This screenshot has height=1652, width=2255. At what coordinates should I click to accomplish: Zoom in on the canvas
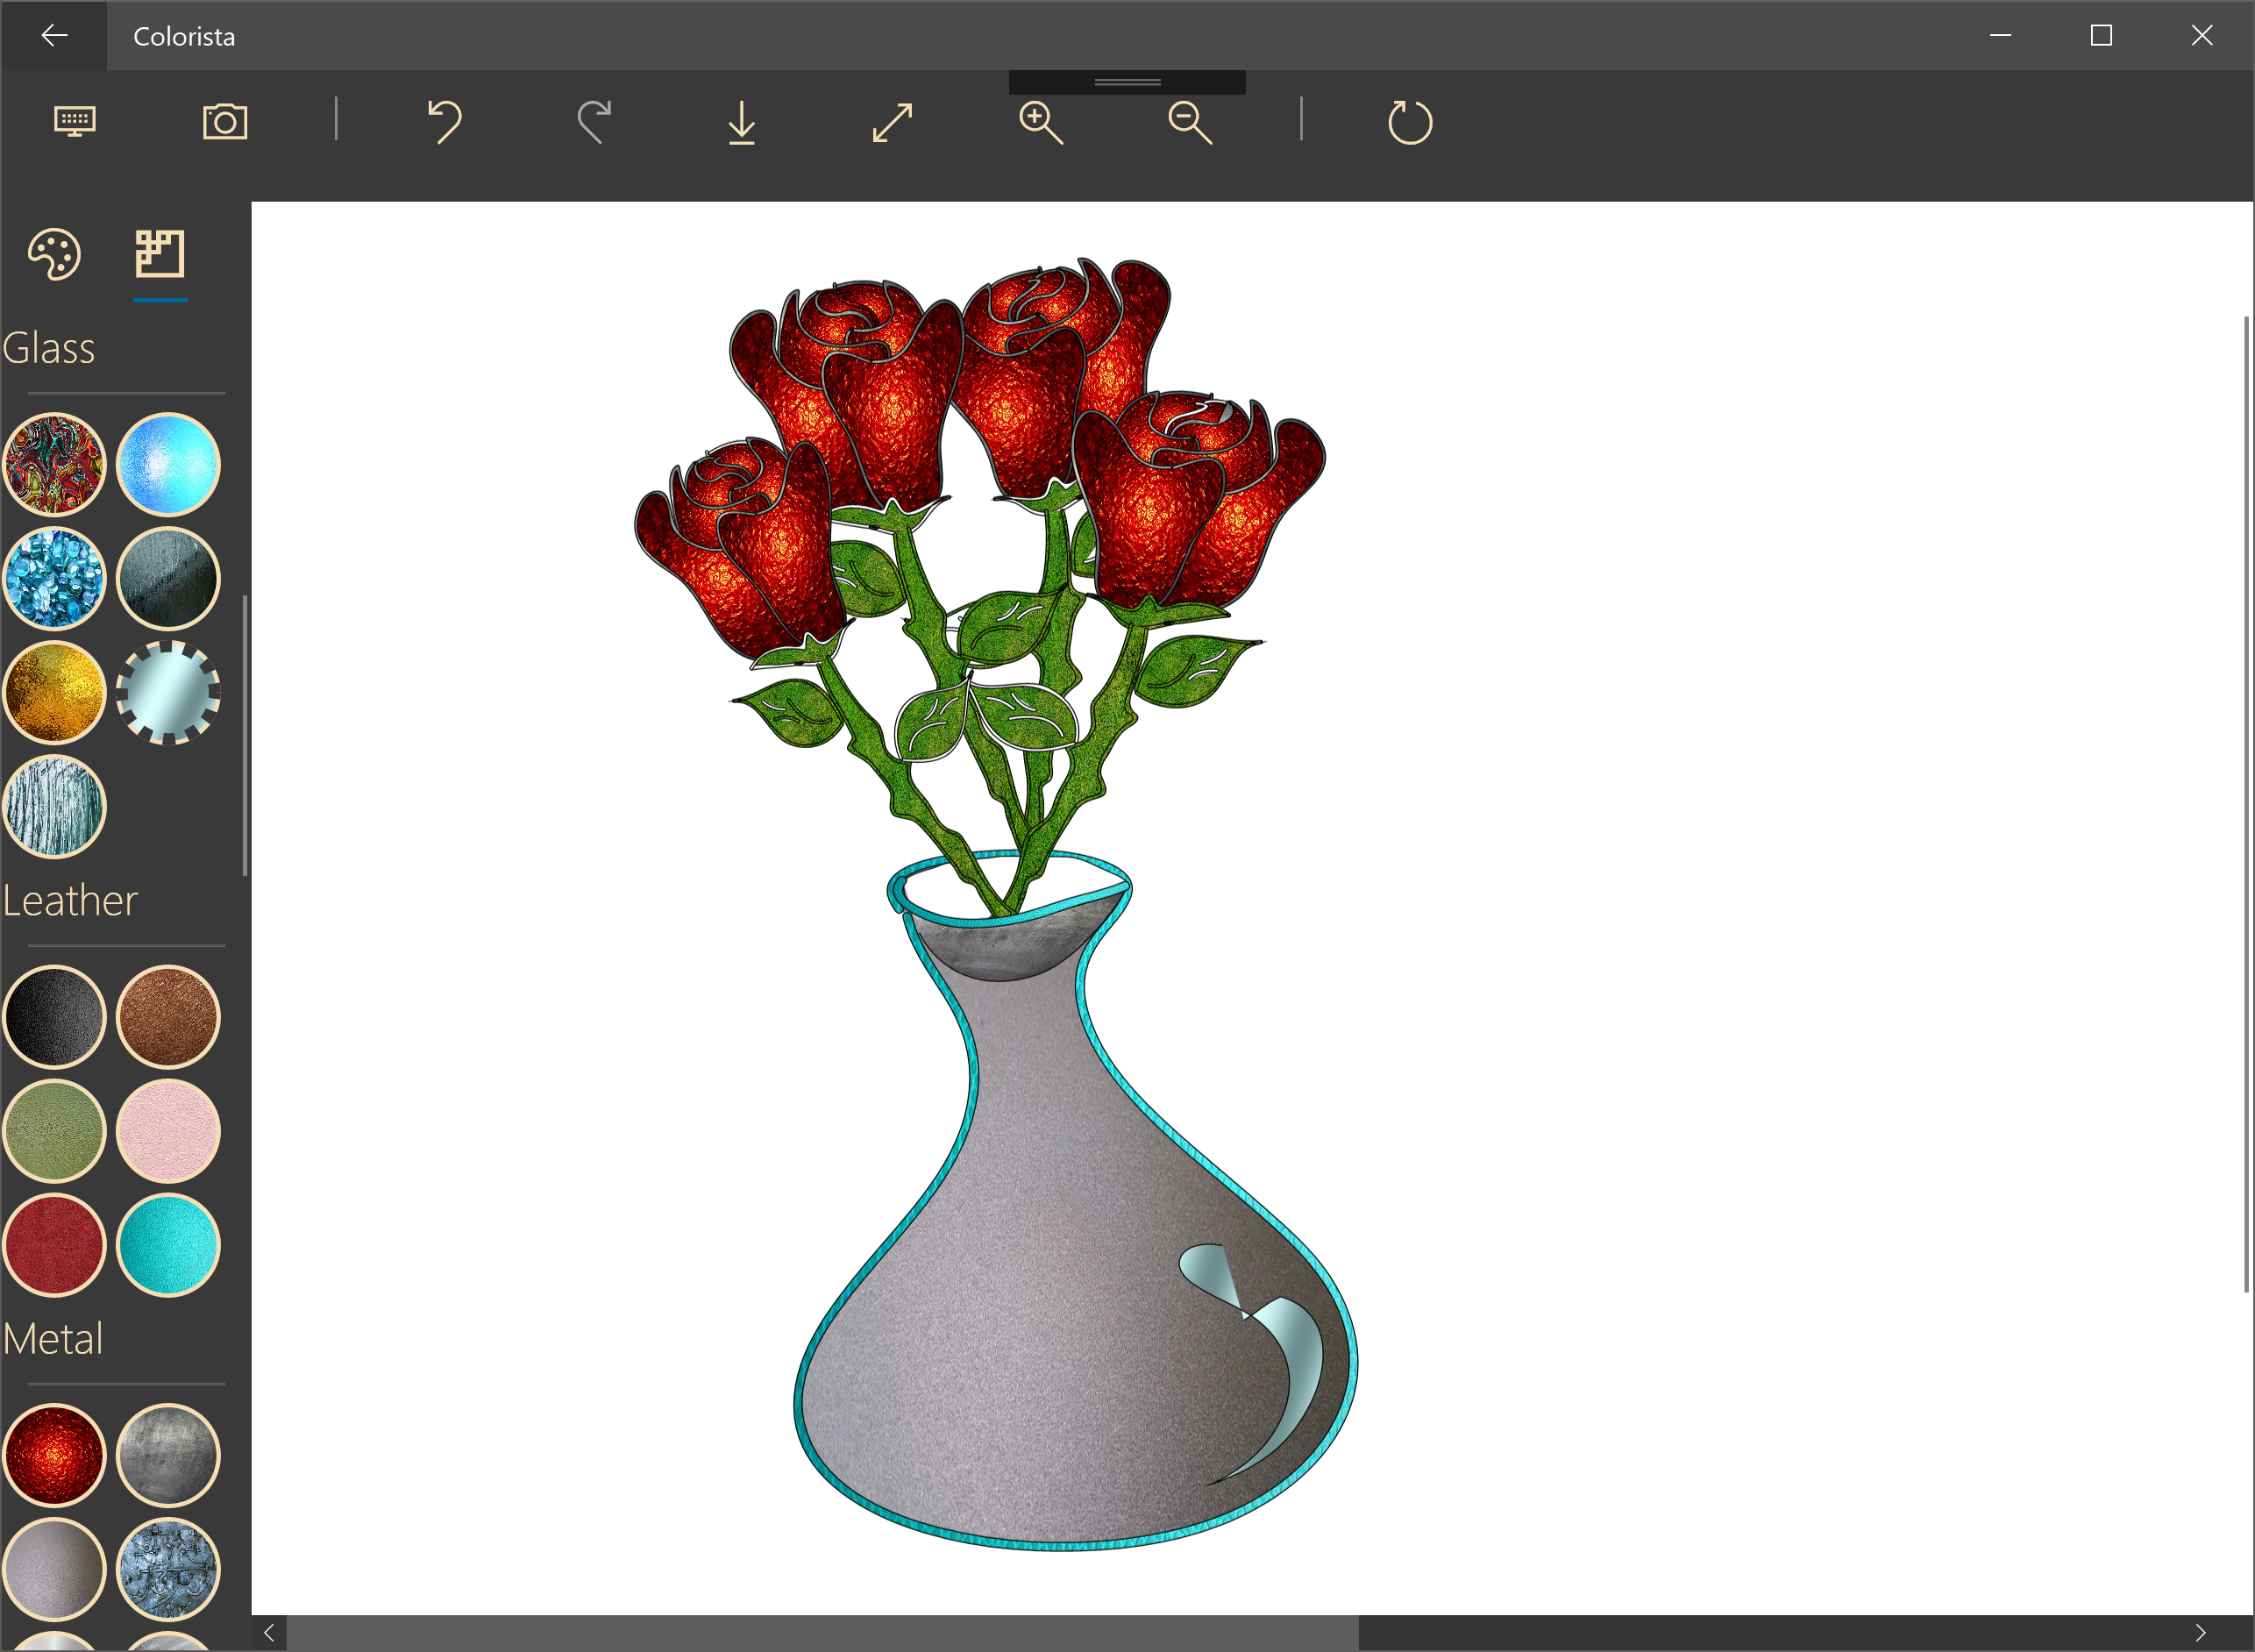tap(1041, 122)
